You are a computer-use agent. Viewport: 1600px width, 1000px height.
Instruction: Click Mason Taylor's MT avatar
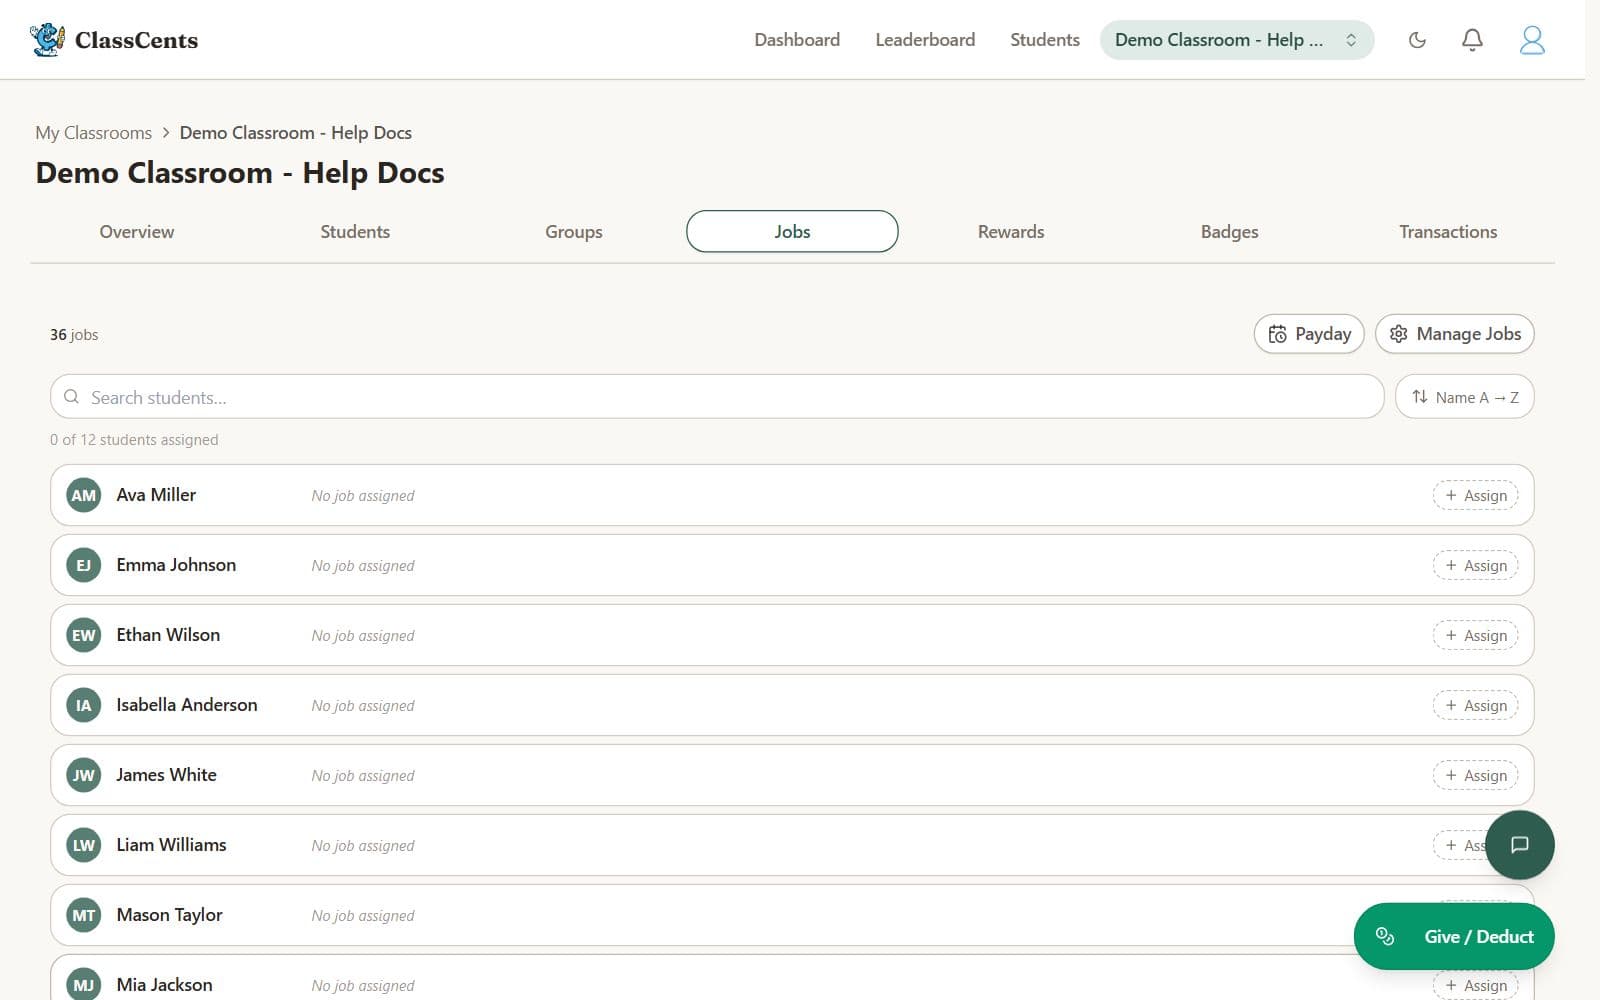[x=84, y=915]
